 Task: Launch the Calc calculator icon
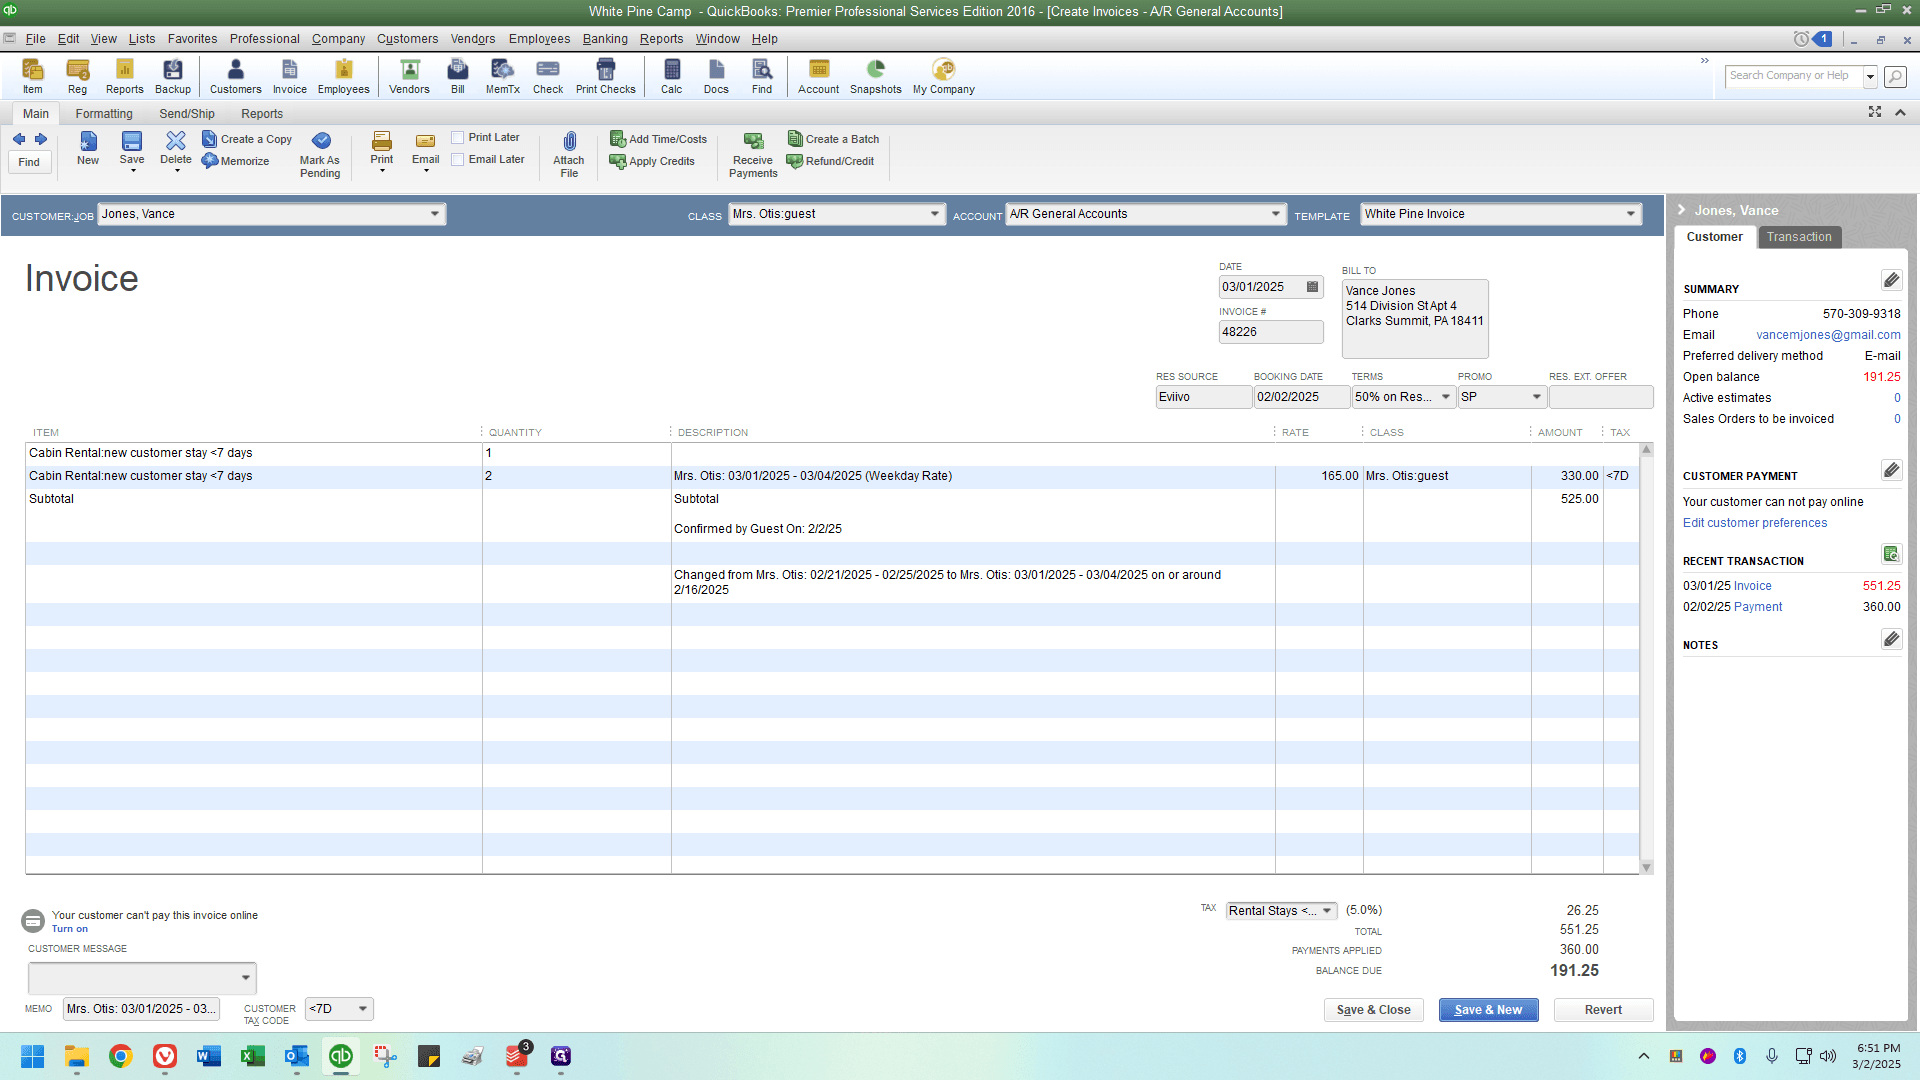point(671,76)
